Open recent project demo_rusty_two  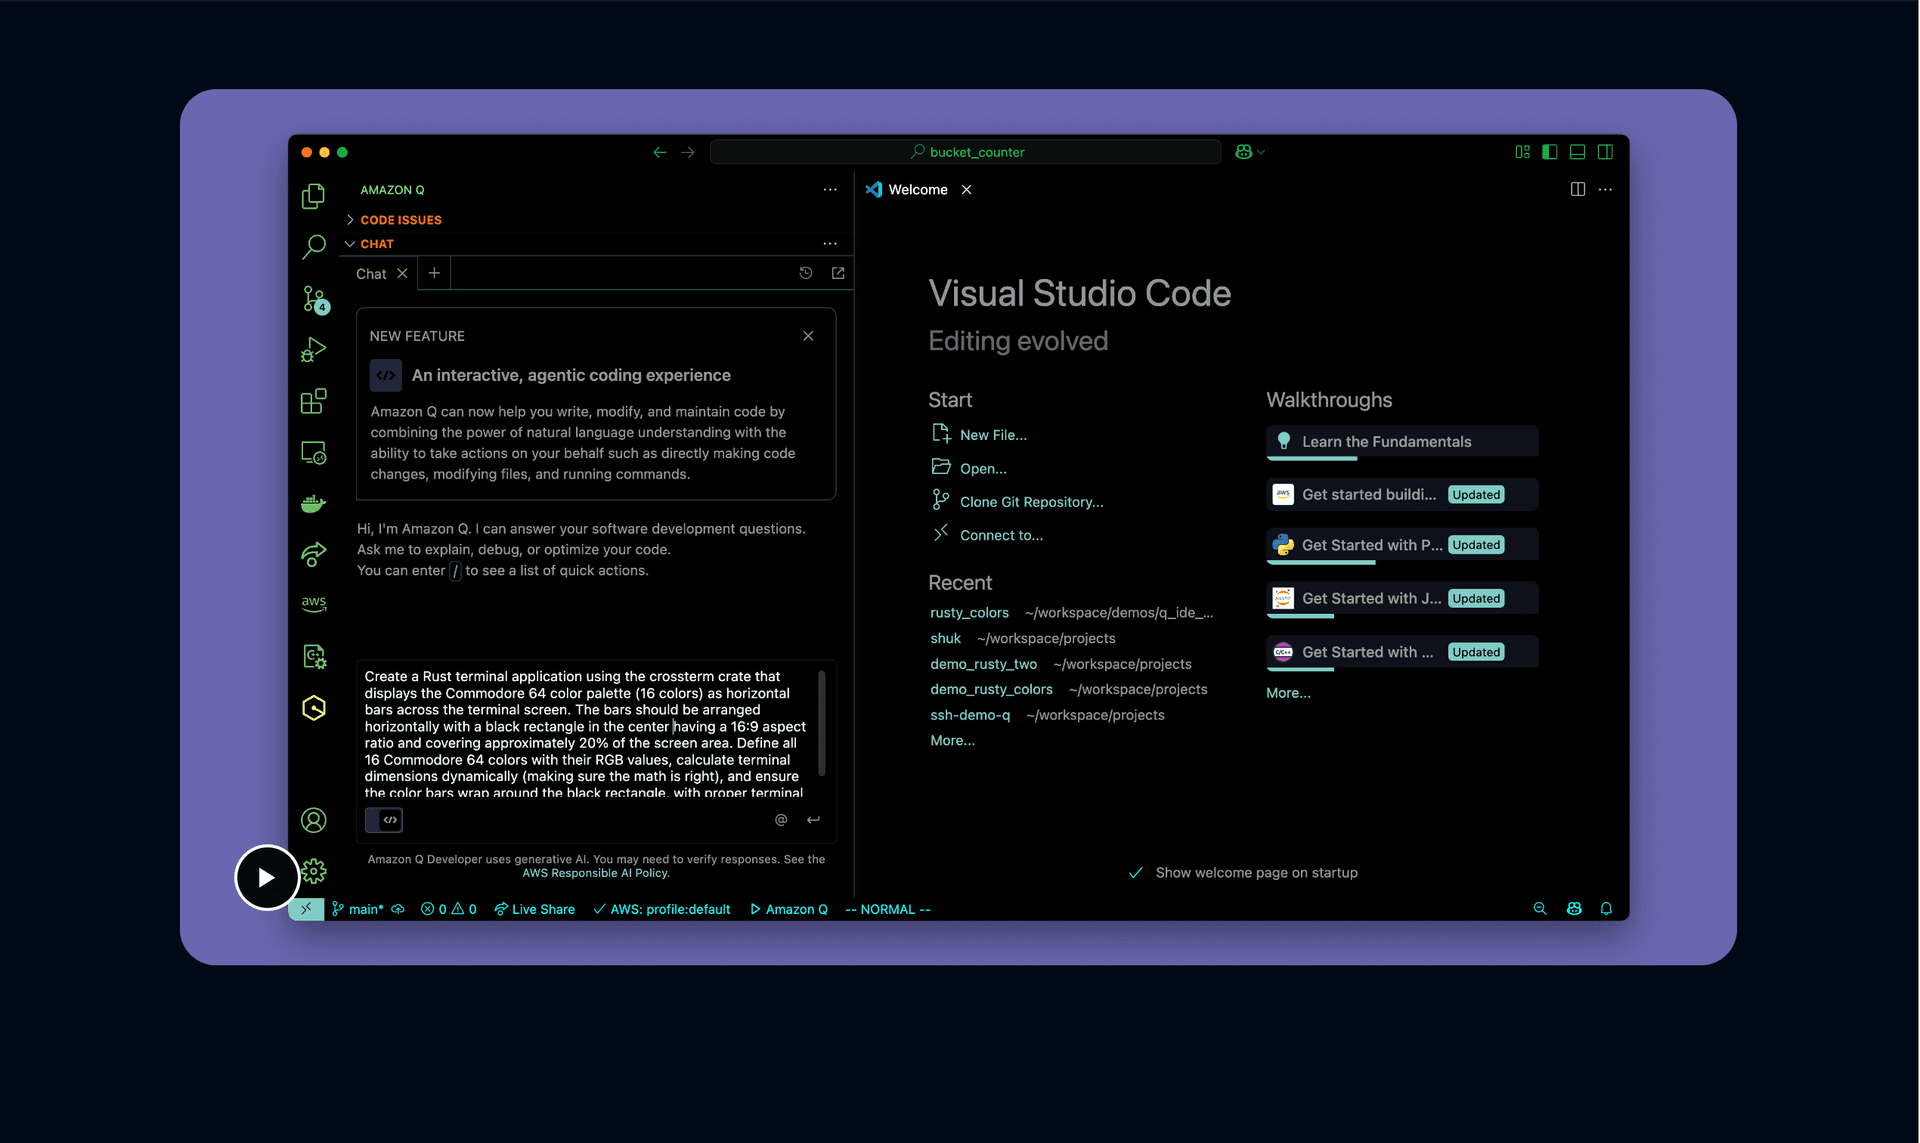click(983, 664)
